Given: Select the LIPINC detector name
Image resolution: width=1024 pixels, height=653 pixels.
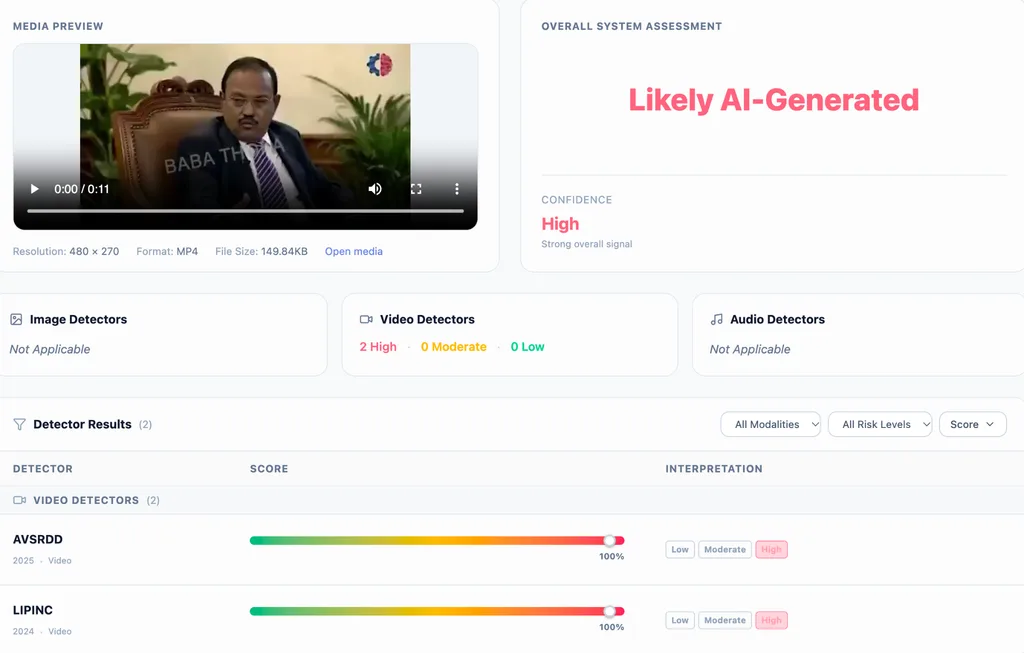Looking at the screenshot, I should click(x=33, y=610).
